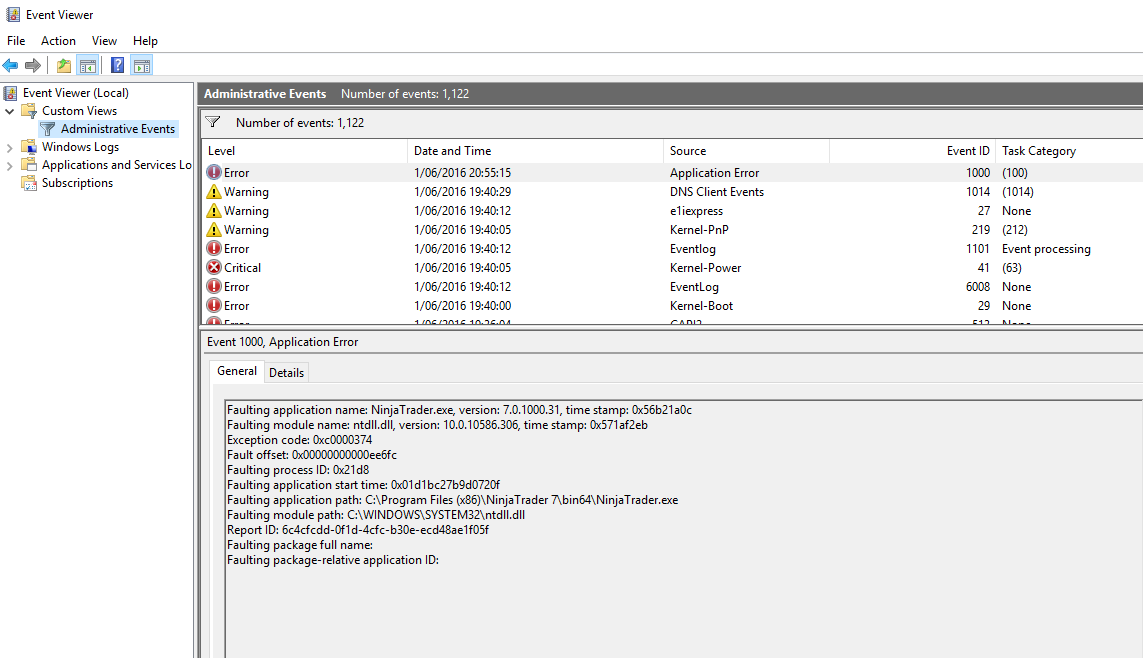Screen dimensions: 1143x658
Task: Select the e1iexpress source cell
Action: 696,211
